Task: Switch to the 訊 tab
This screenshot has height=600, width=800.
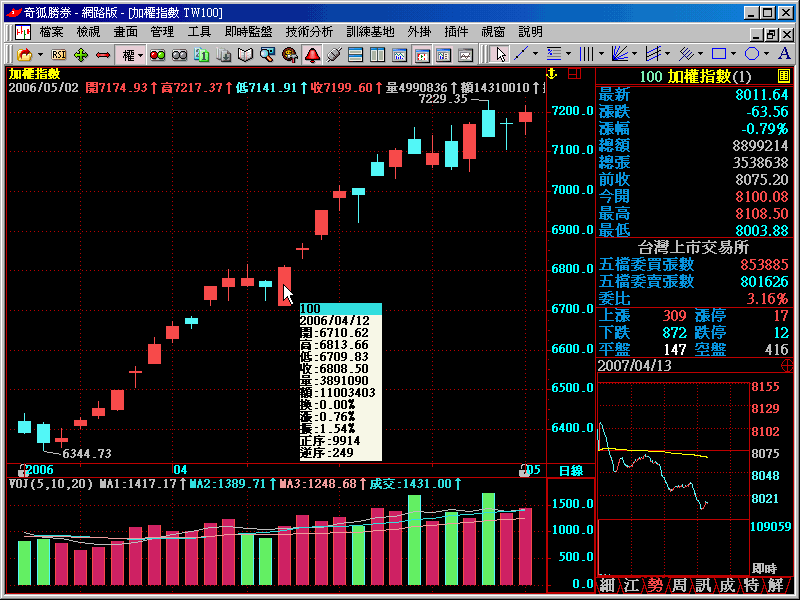Action: [703, 585]
